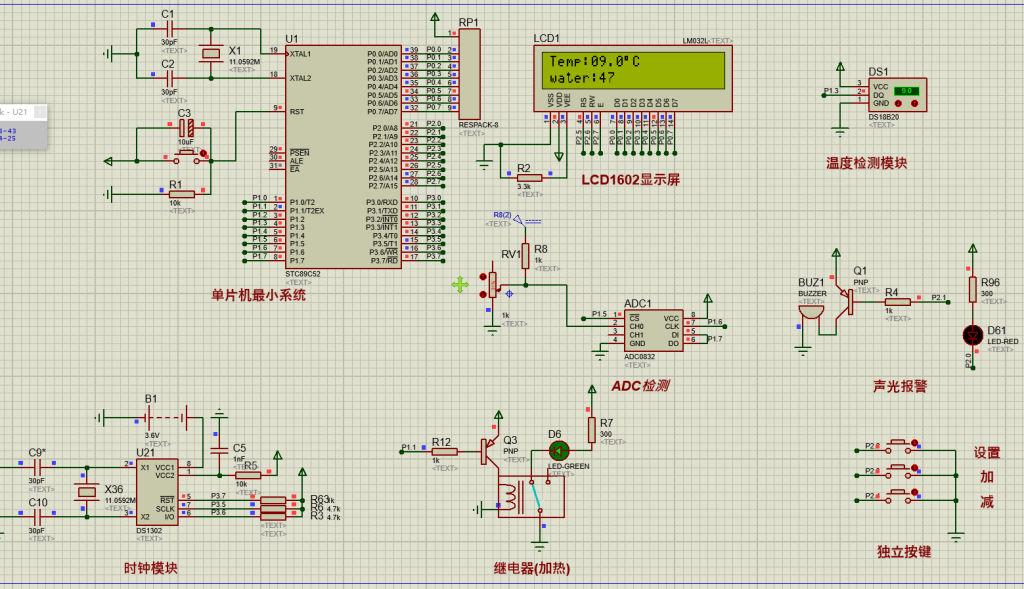This screenshot has height=589, width=1024.
Task: Click the green LED D6
Action: pyautogui.click(x=558, y=451)
